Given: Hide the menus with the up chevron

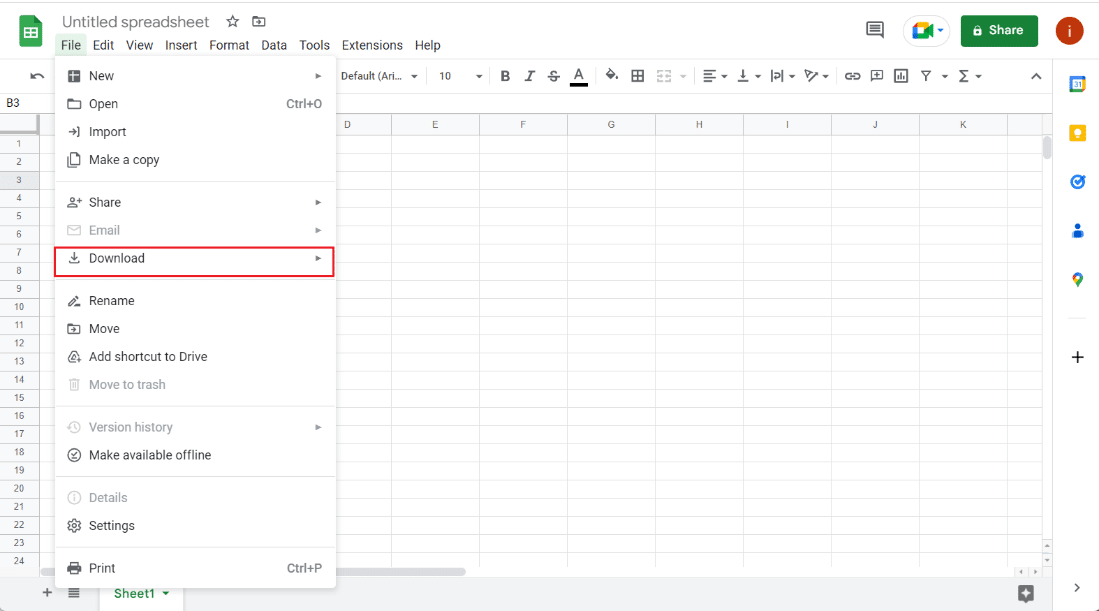Looking at the screenshot, I should tap(1036, 76).
